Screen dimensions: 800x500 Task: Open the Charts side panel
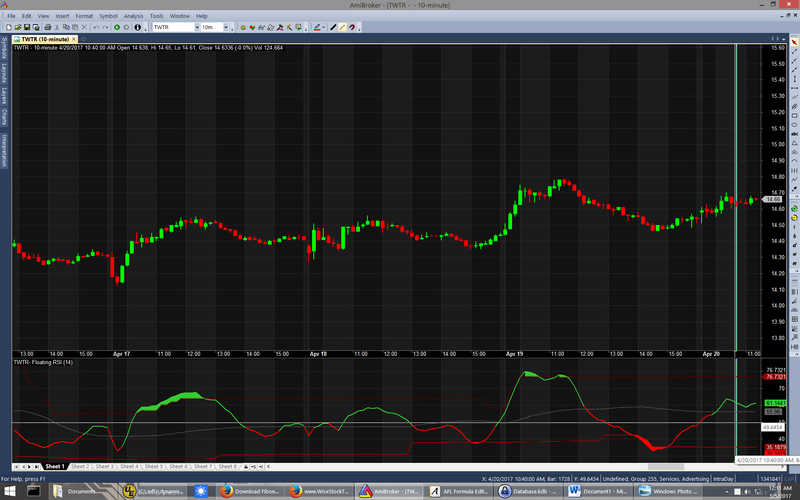coord(4,117)
